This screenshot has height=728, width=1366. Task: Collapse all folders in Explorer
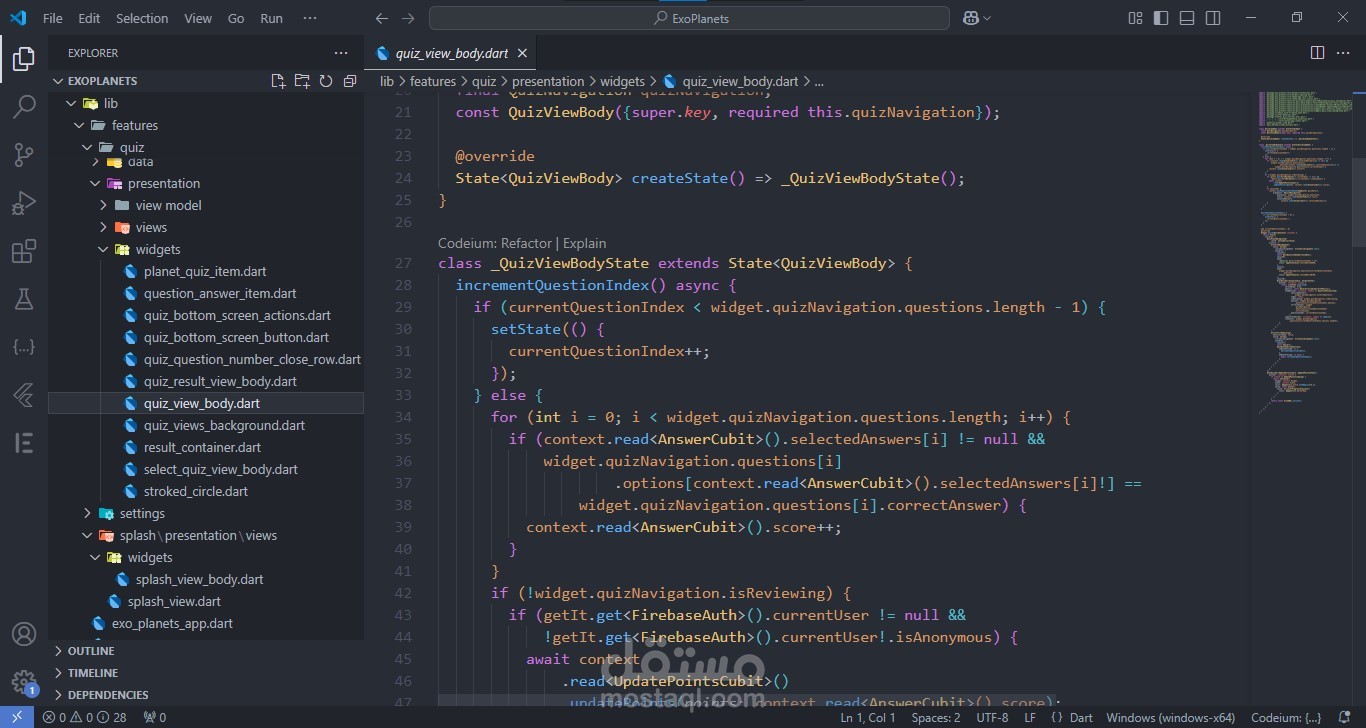[x=350, y=81]
